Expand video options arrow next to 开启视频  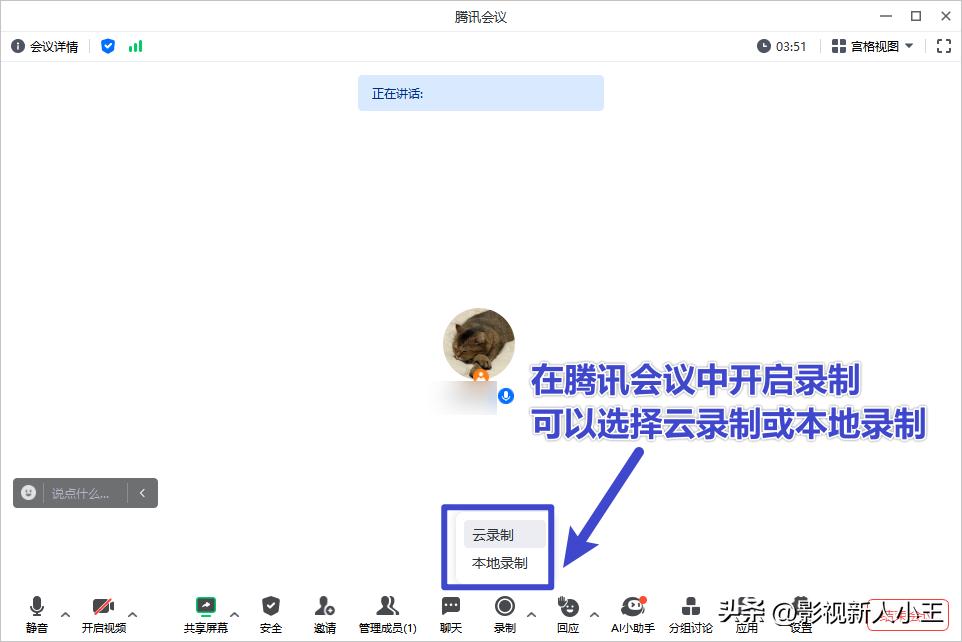point(133,614)
